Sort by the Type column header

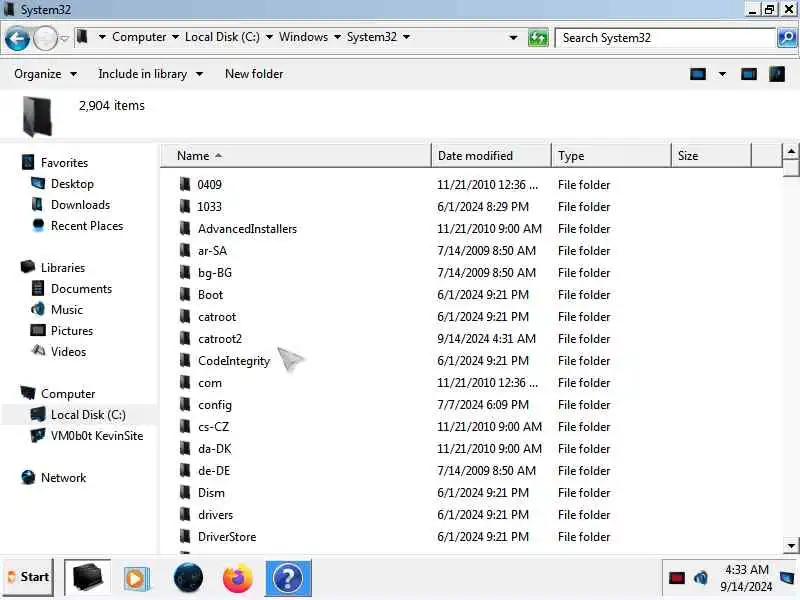(611, 156)
